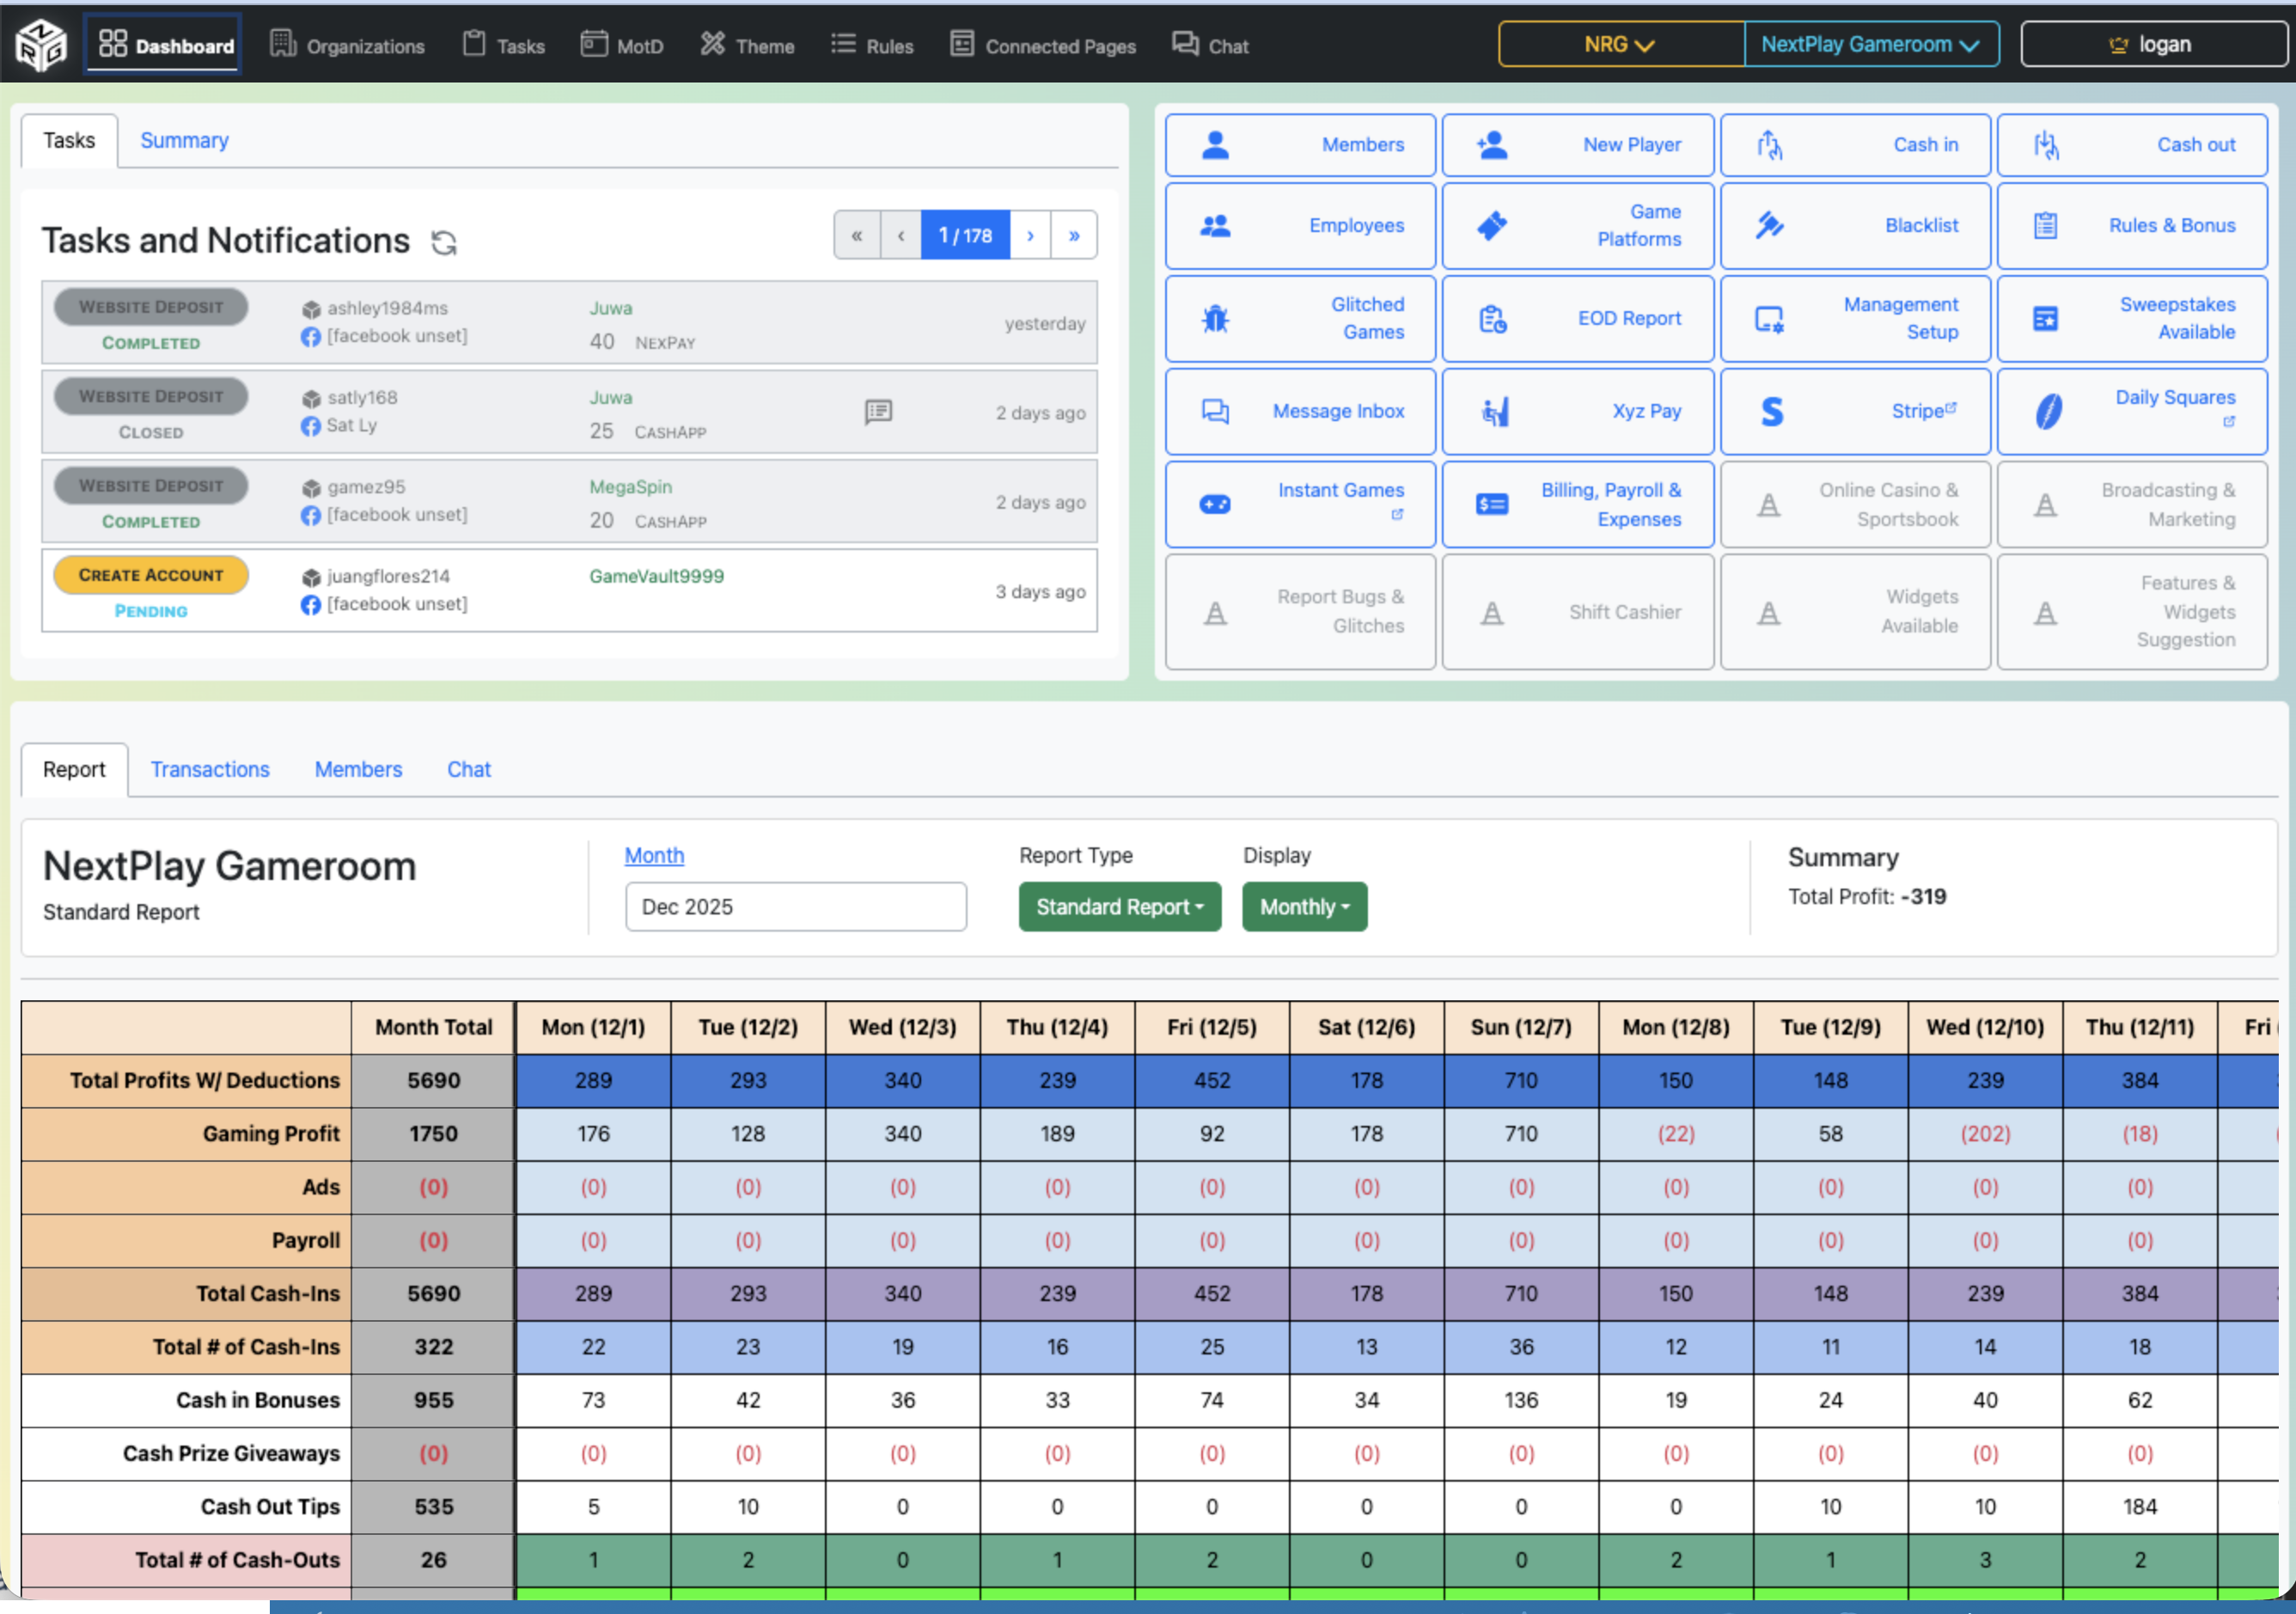Go to next tasks page arrow
Image resolution: width=2296 pixels, height=1614 pixels.
point(1030,235)
